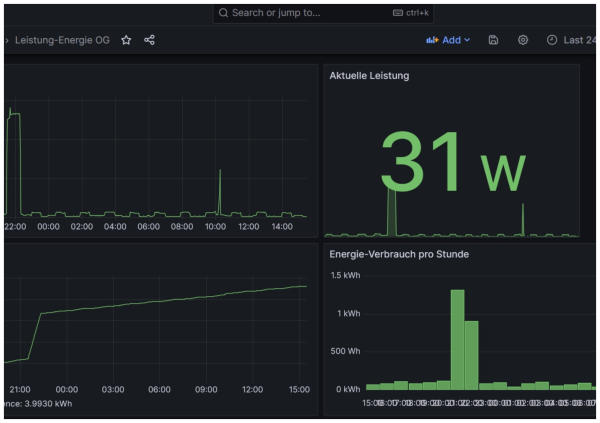Open dashboard settings via gear icon
This screenshot has height=423, width=600.
pyautogui.click(x=522, y=40)
